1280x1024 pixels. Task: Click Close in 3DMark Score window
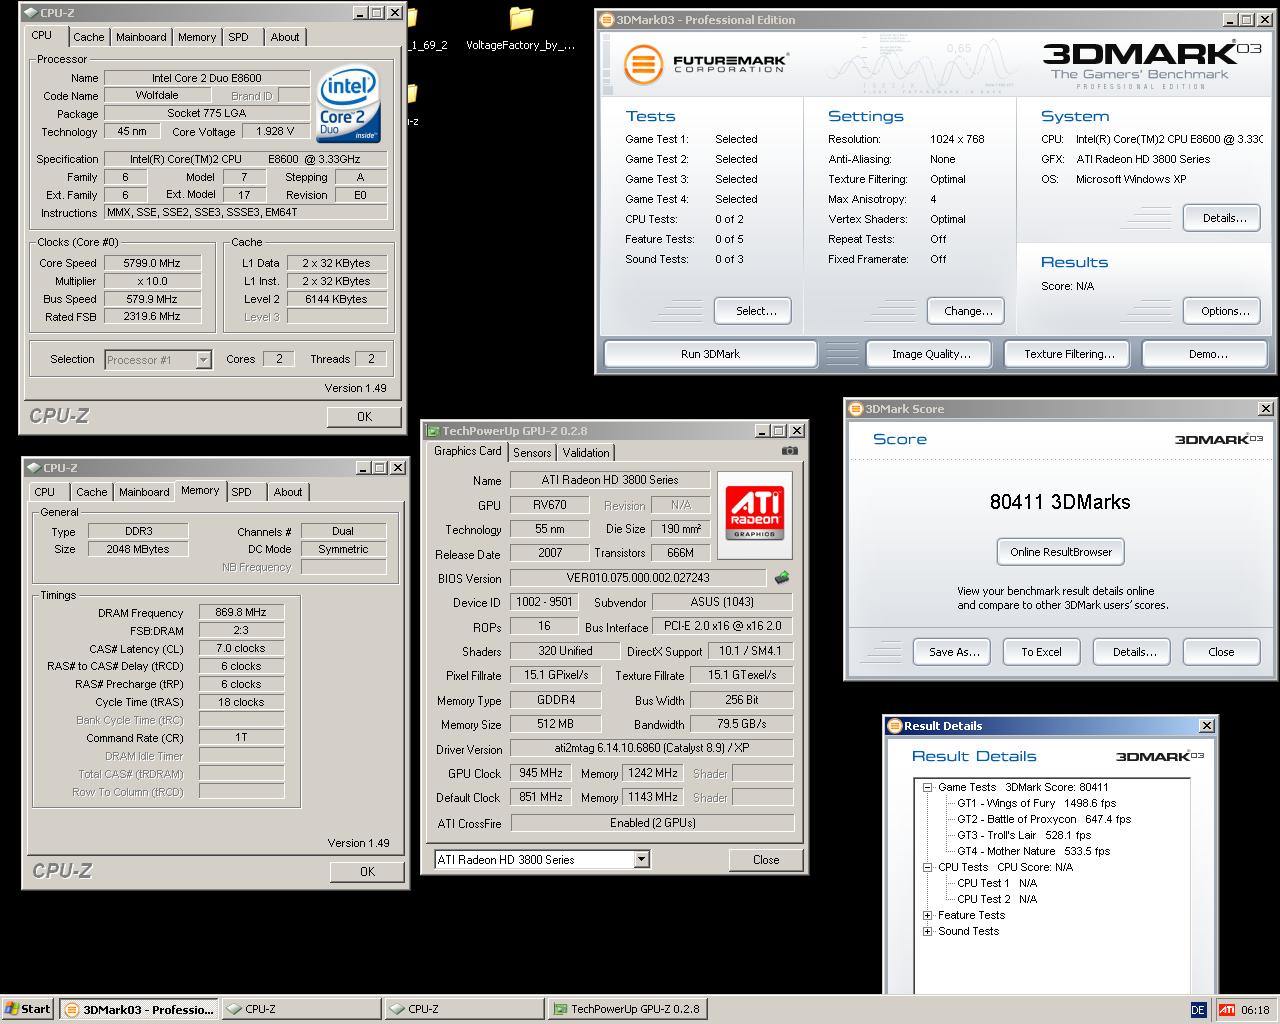pos(1221,652)
